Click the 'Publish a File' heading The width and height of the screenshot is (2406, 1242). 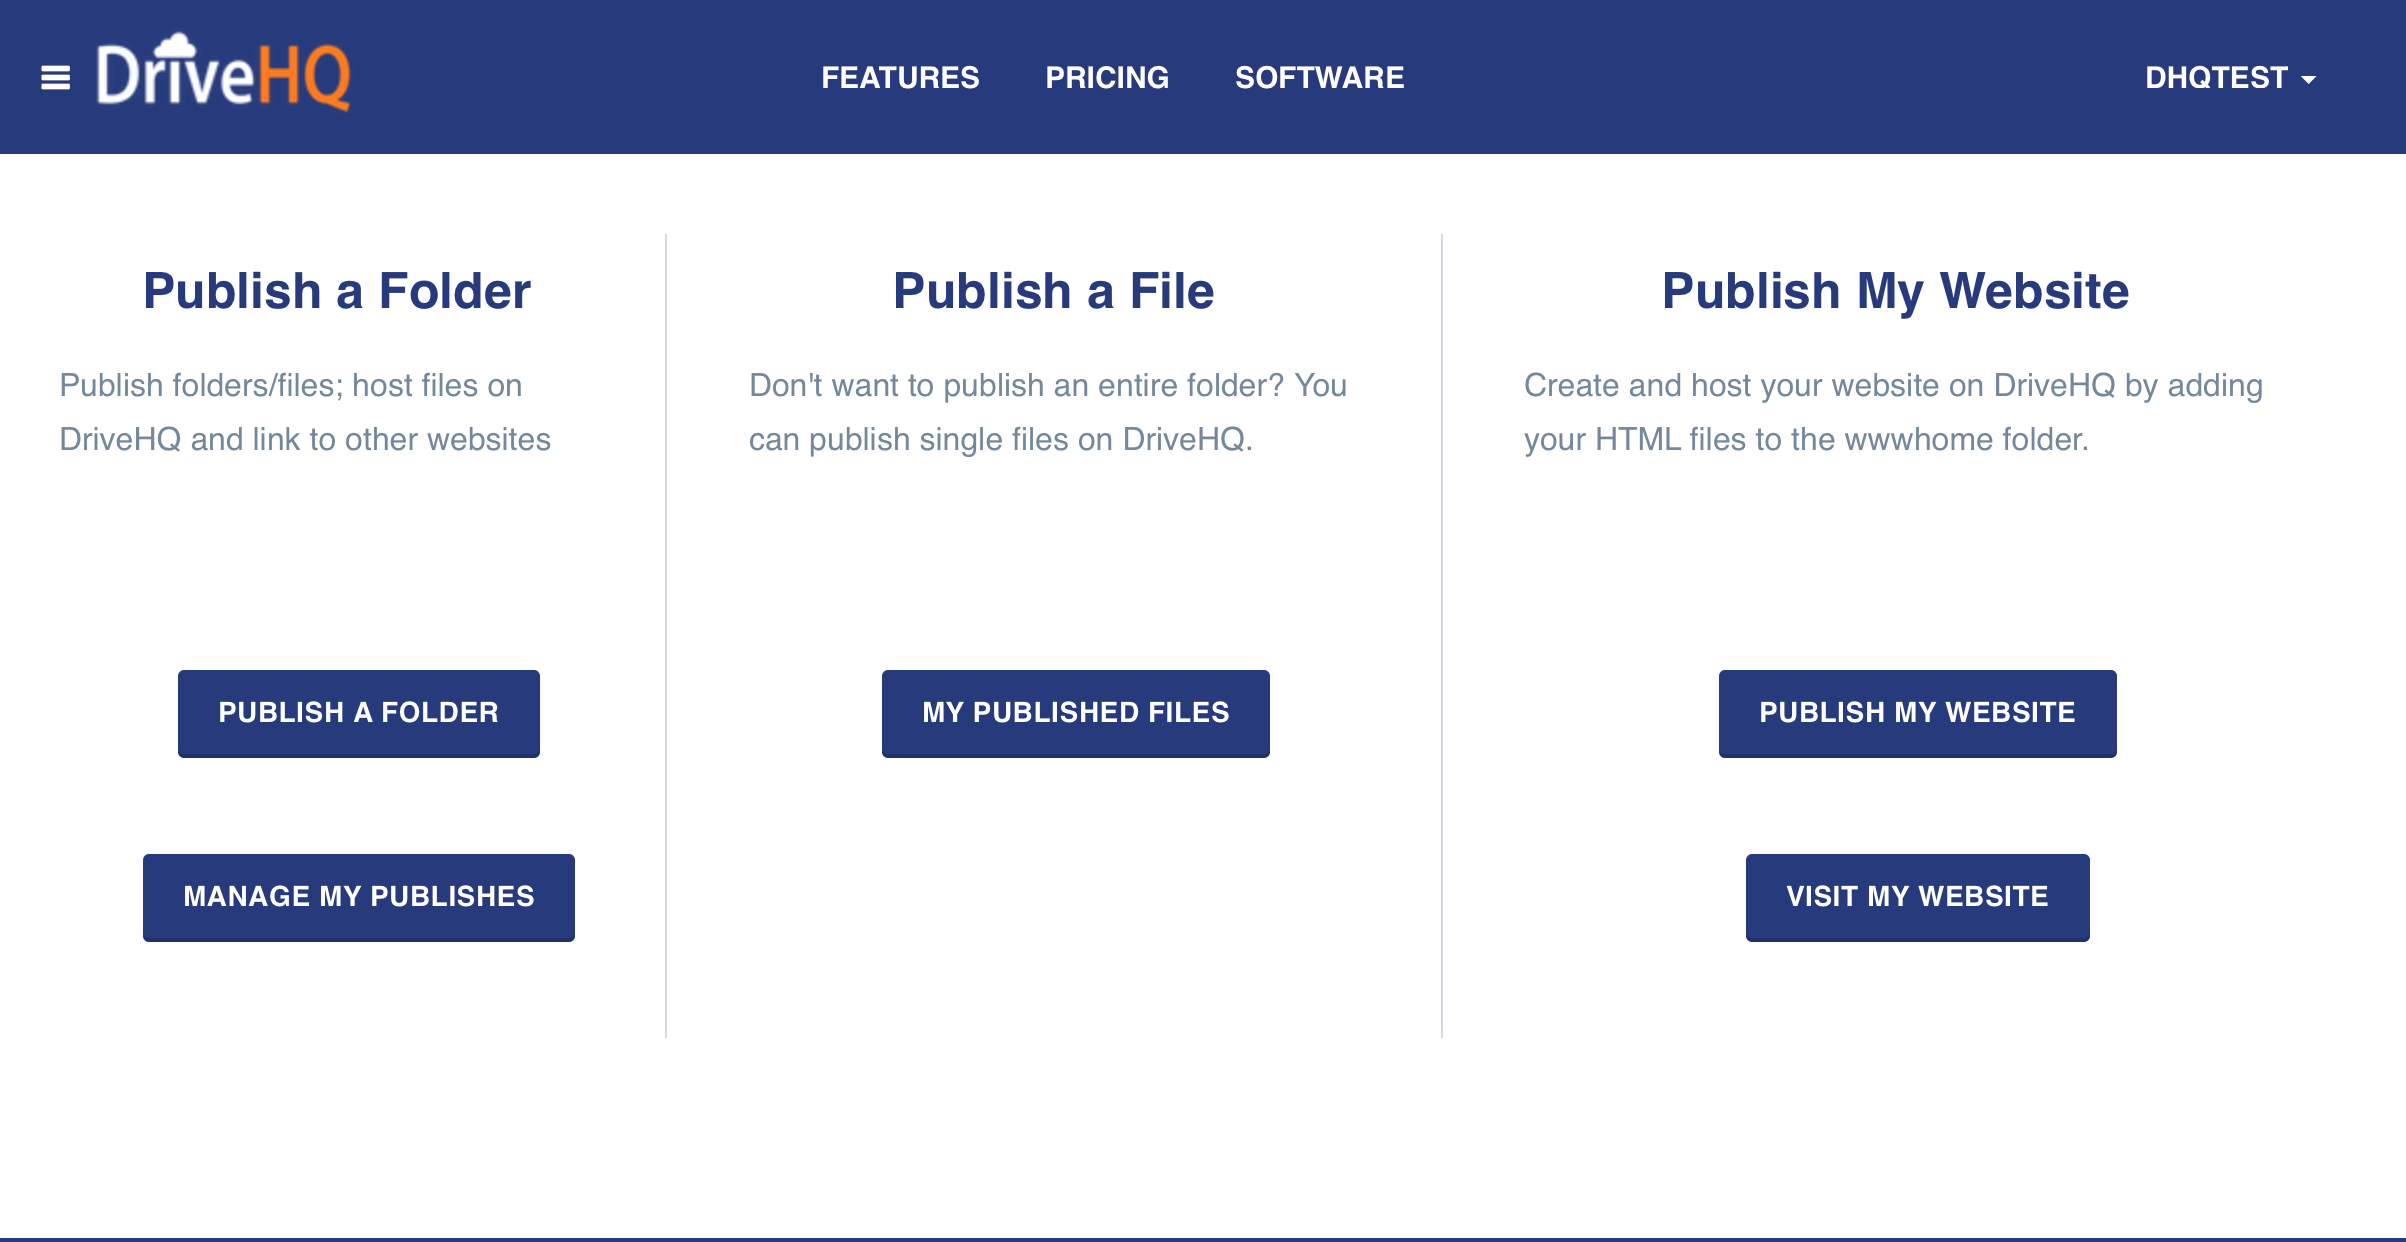coord(1053,291)
